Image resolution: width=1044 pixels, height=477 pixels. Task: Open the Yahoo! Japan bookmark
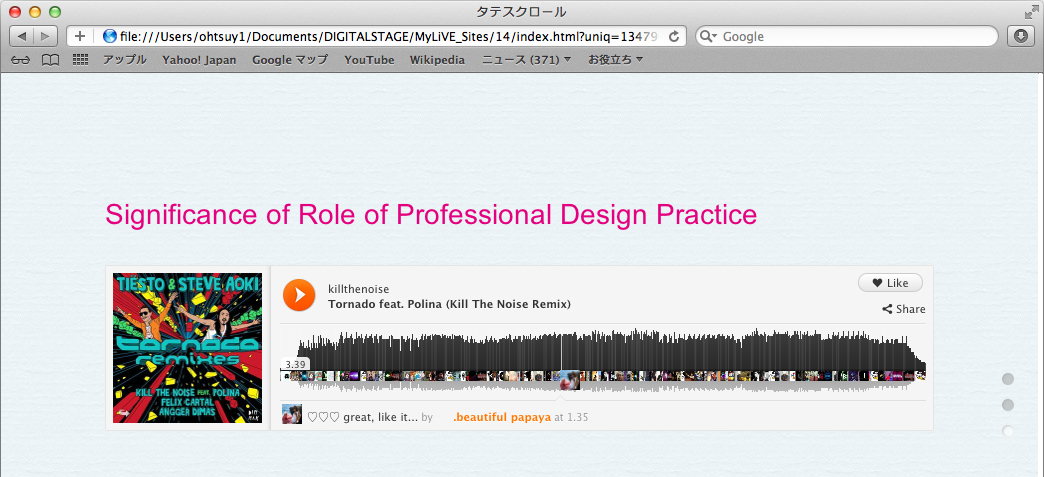pyautogui.click(x=199, y=60)
